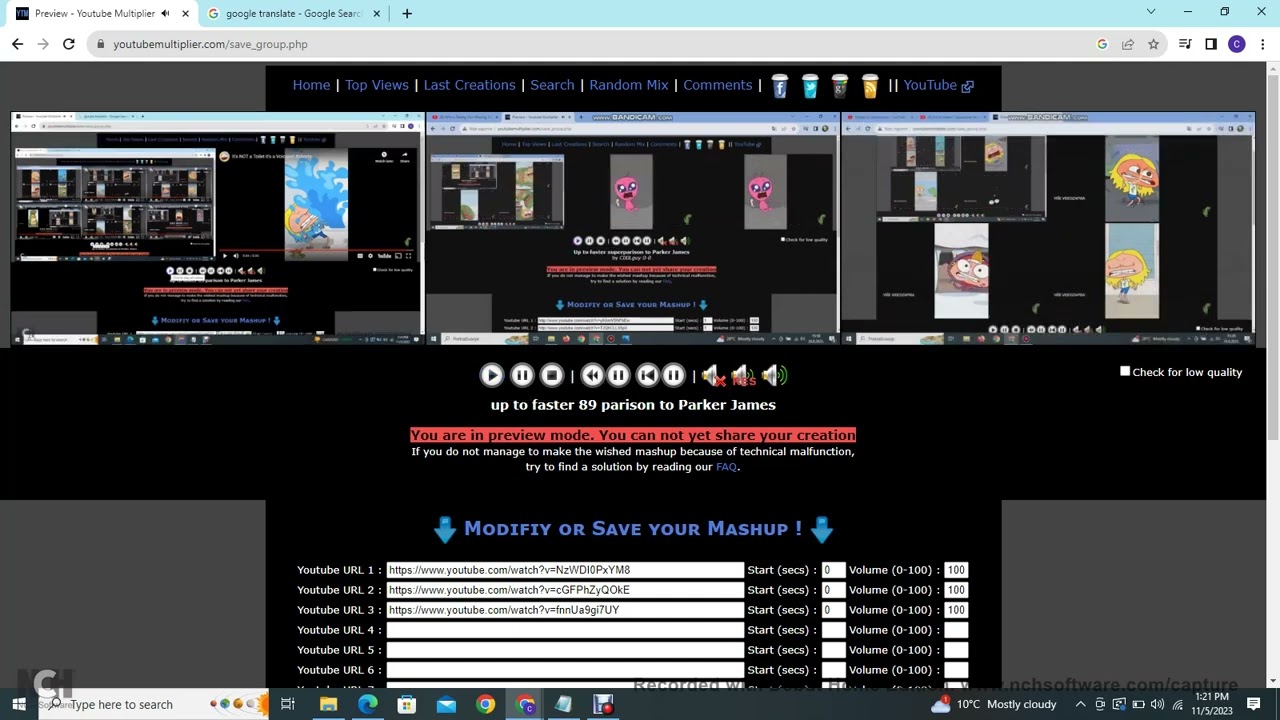Image resolution: width=1280 pixels, height=720 pixels.
Task: Click the speaker icon labeled RES
Action: point(743,375)
